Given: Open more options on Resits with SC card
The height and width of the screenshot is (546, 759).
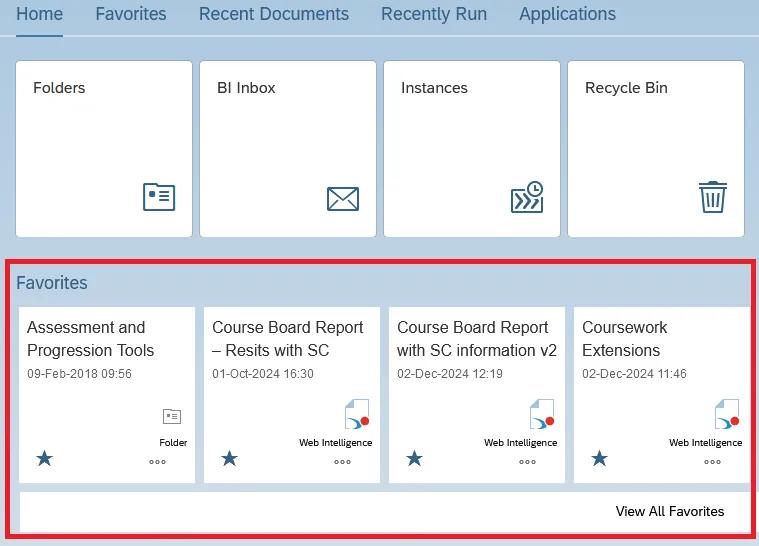Looking at the screenshot, I should (342, 462).
